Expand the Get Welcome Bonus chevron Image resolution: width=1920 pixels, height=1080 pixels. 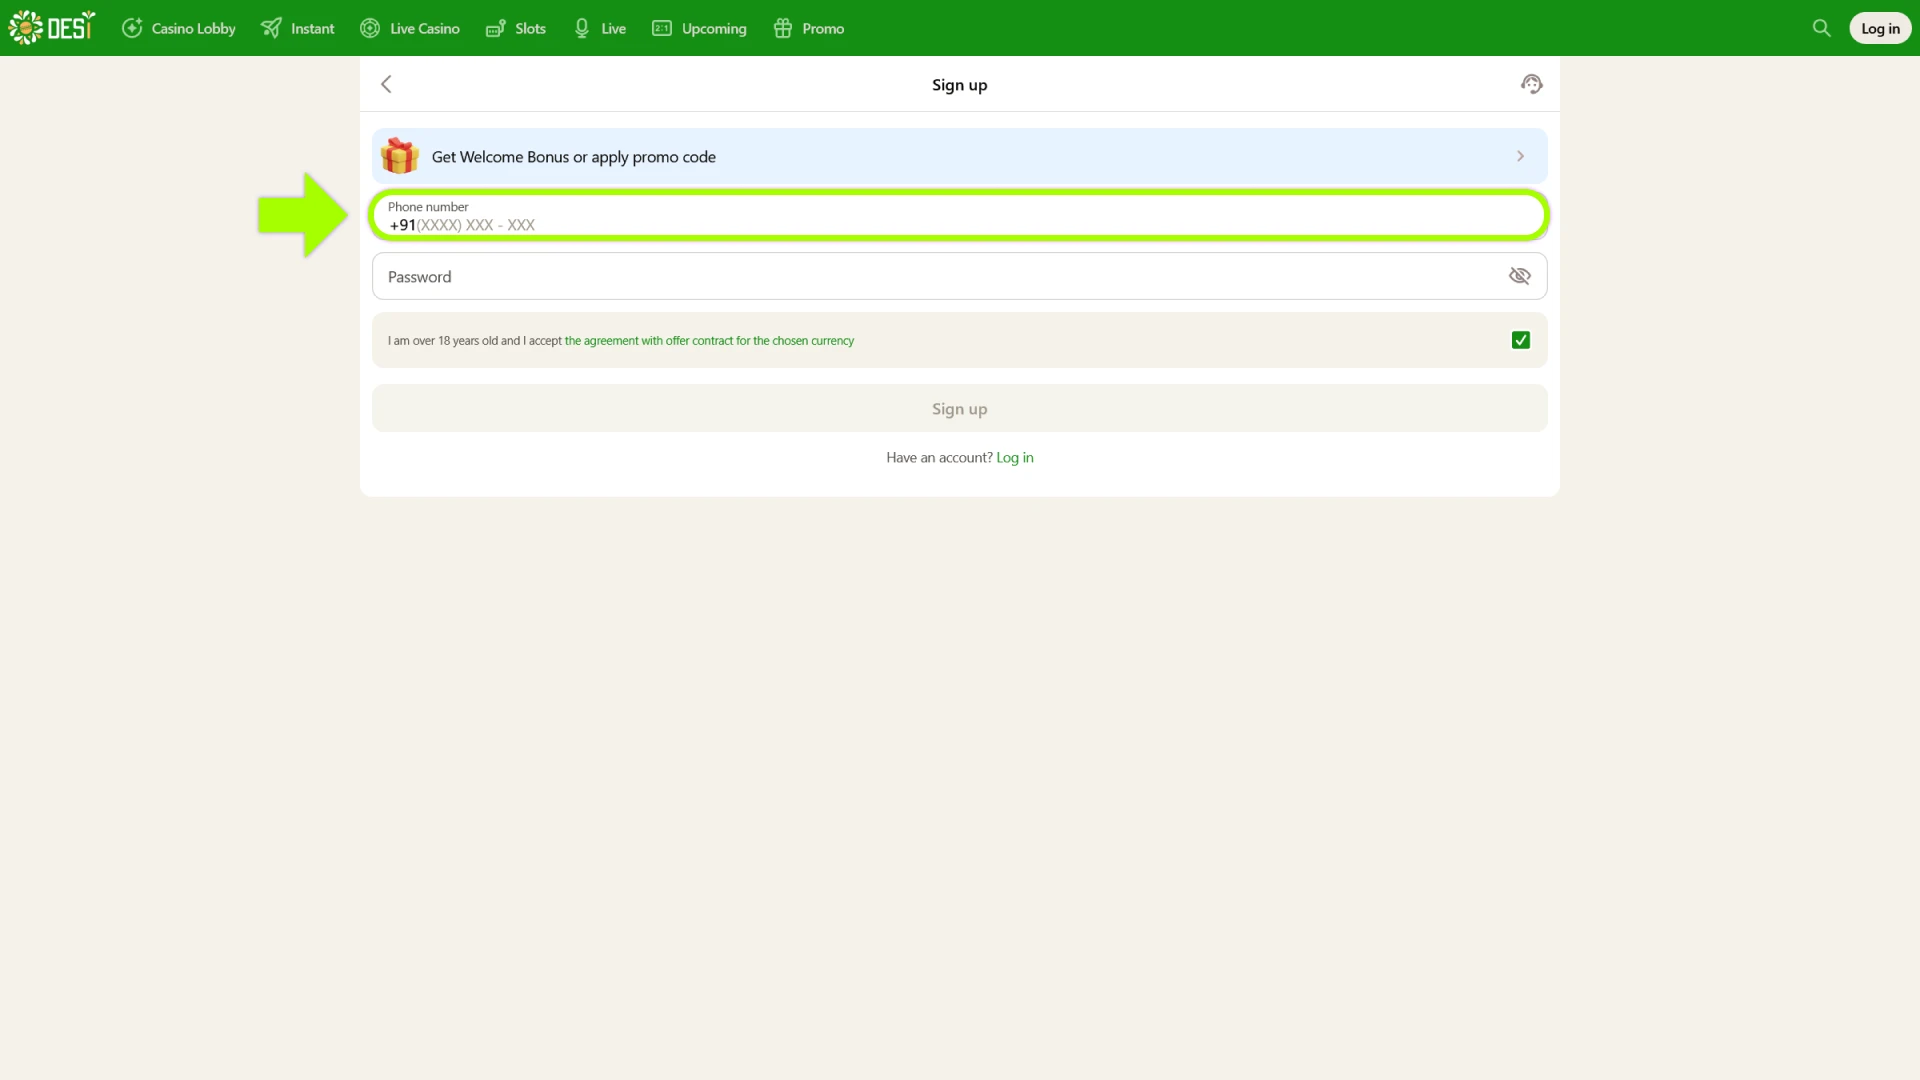point(1519,156)
